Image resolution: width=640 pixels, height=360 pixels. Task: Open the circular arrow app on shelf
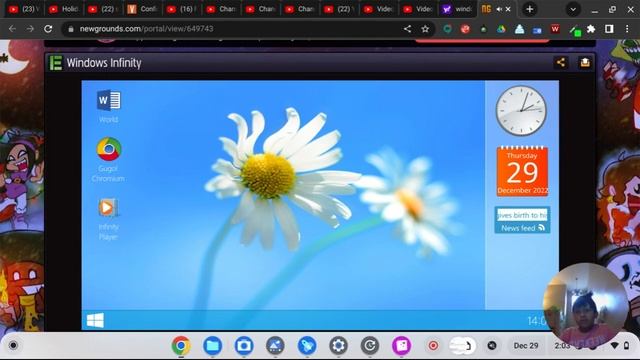pyautogui.click(x=370, y=346)
